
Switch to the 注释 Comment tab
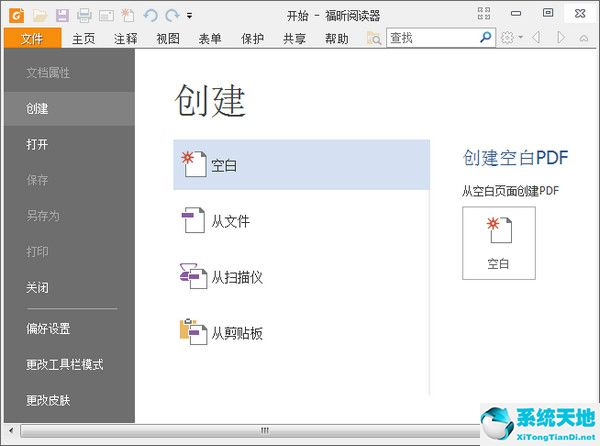point(126,39)
